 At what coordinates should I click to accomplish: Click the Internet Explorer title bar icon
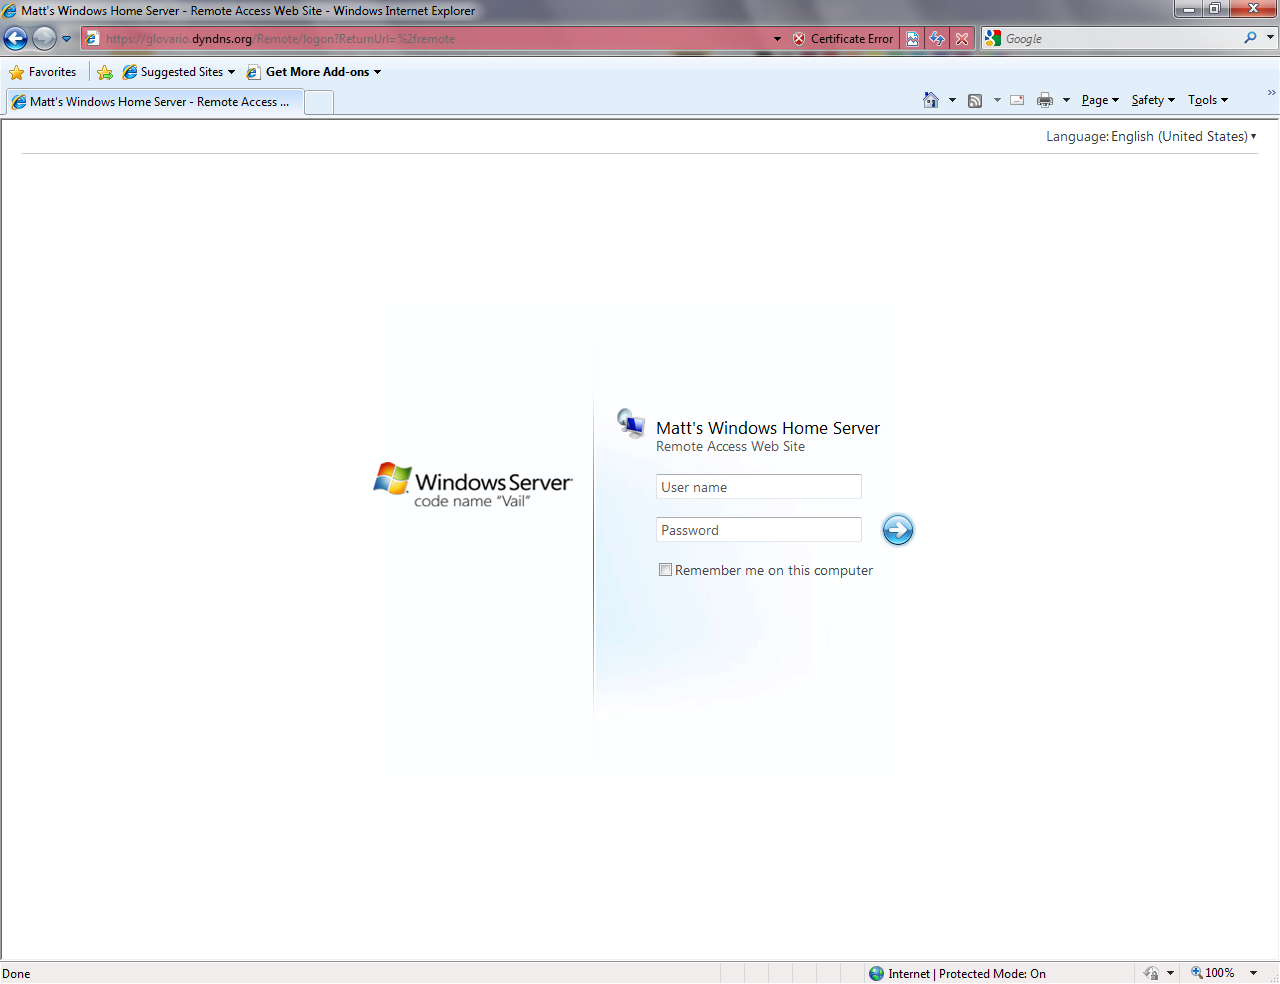(x=10, y=11)
